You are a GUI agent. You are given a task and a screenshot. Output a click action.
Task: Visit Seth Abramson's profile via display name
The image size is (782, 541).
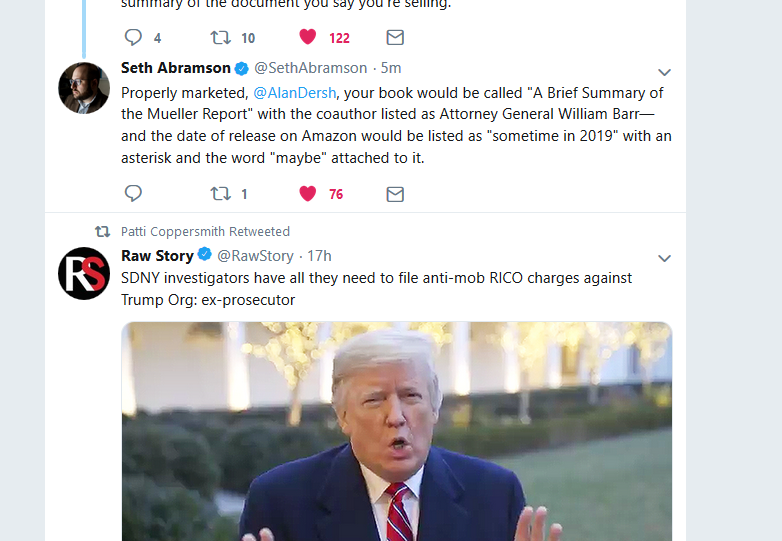pos(176,68)
